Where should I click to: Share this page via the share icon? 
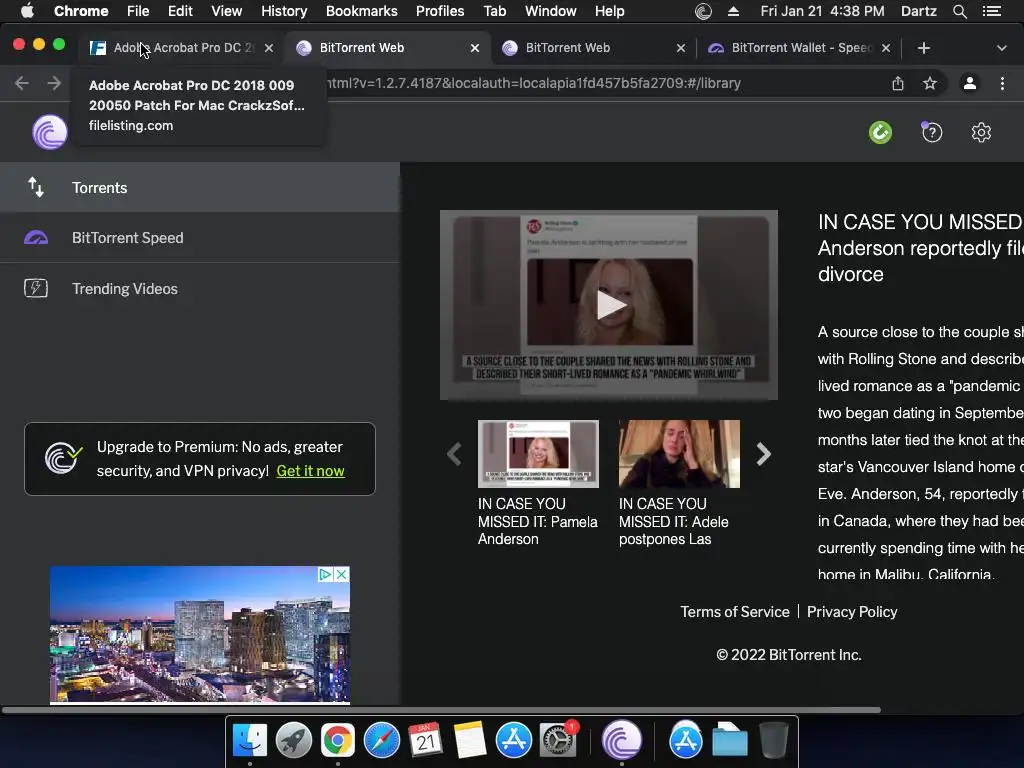coord(898,83)
